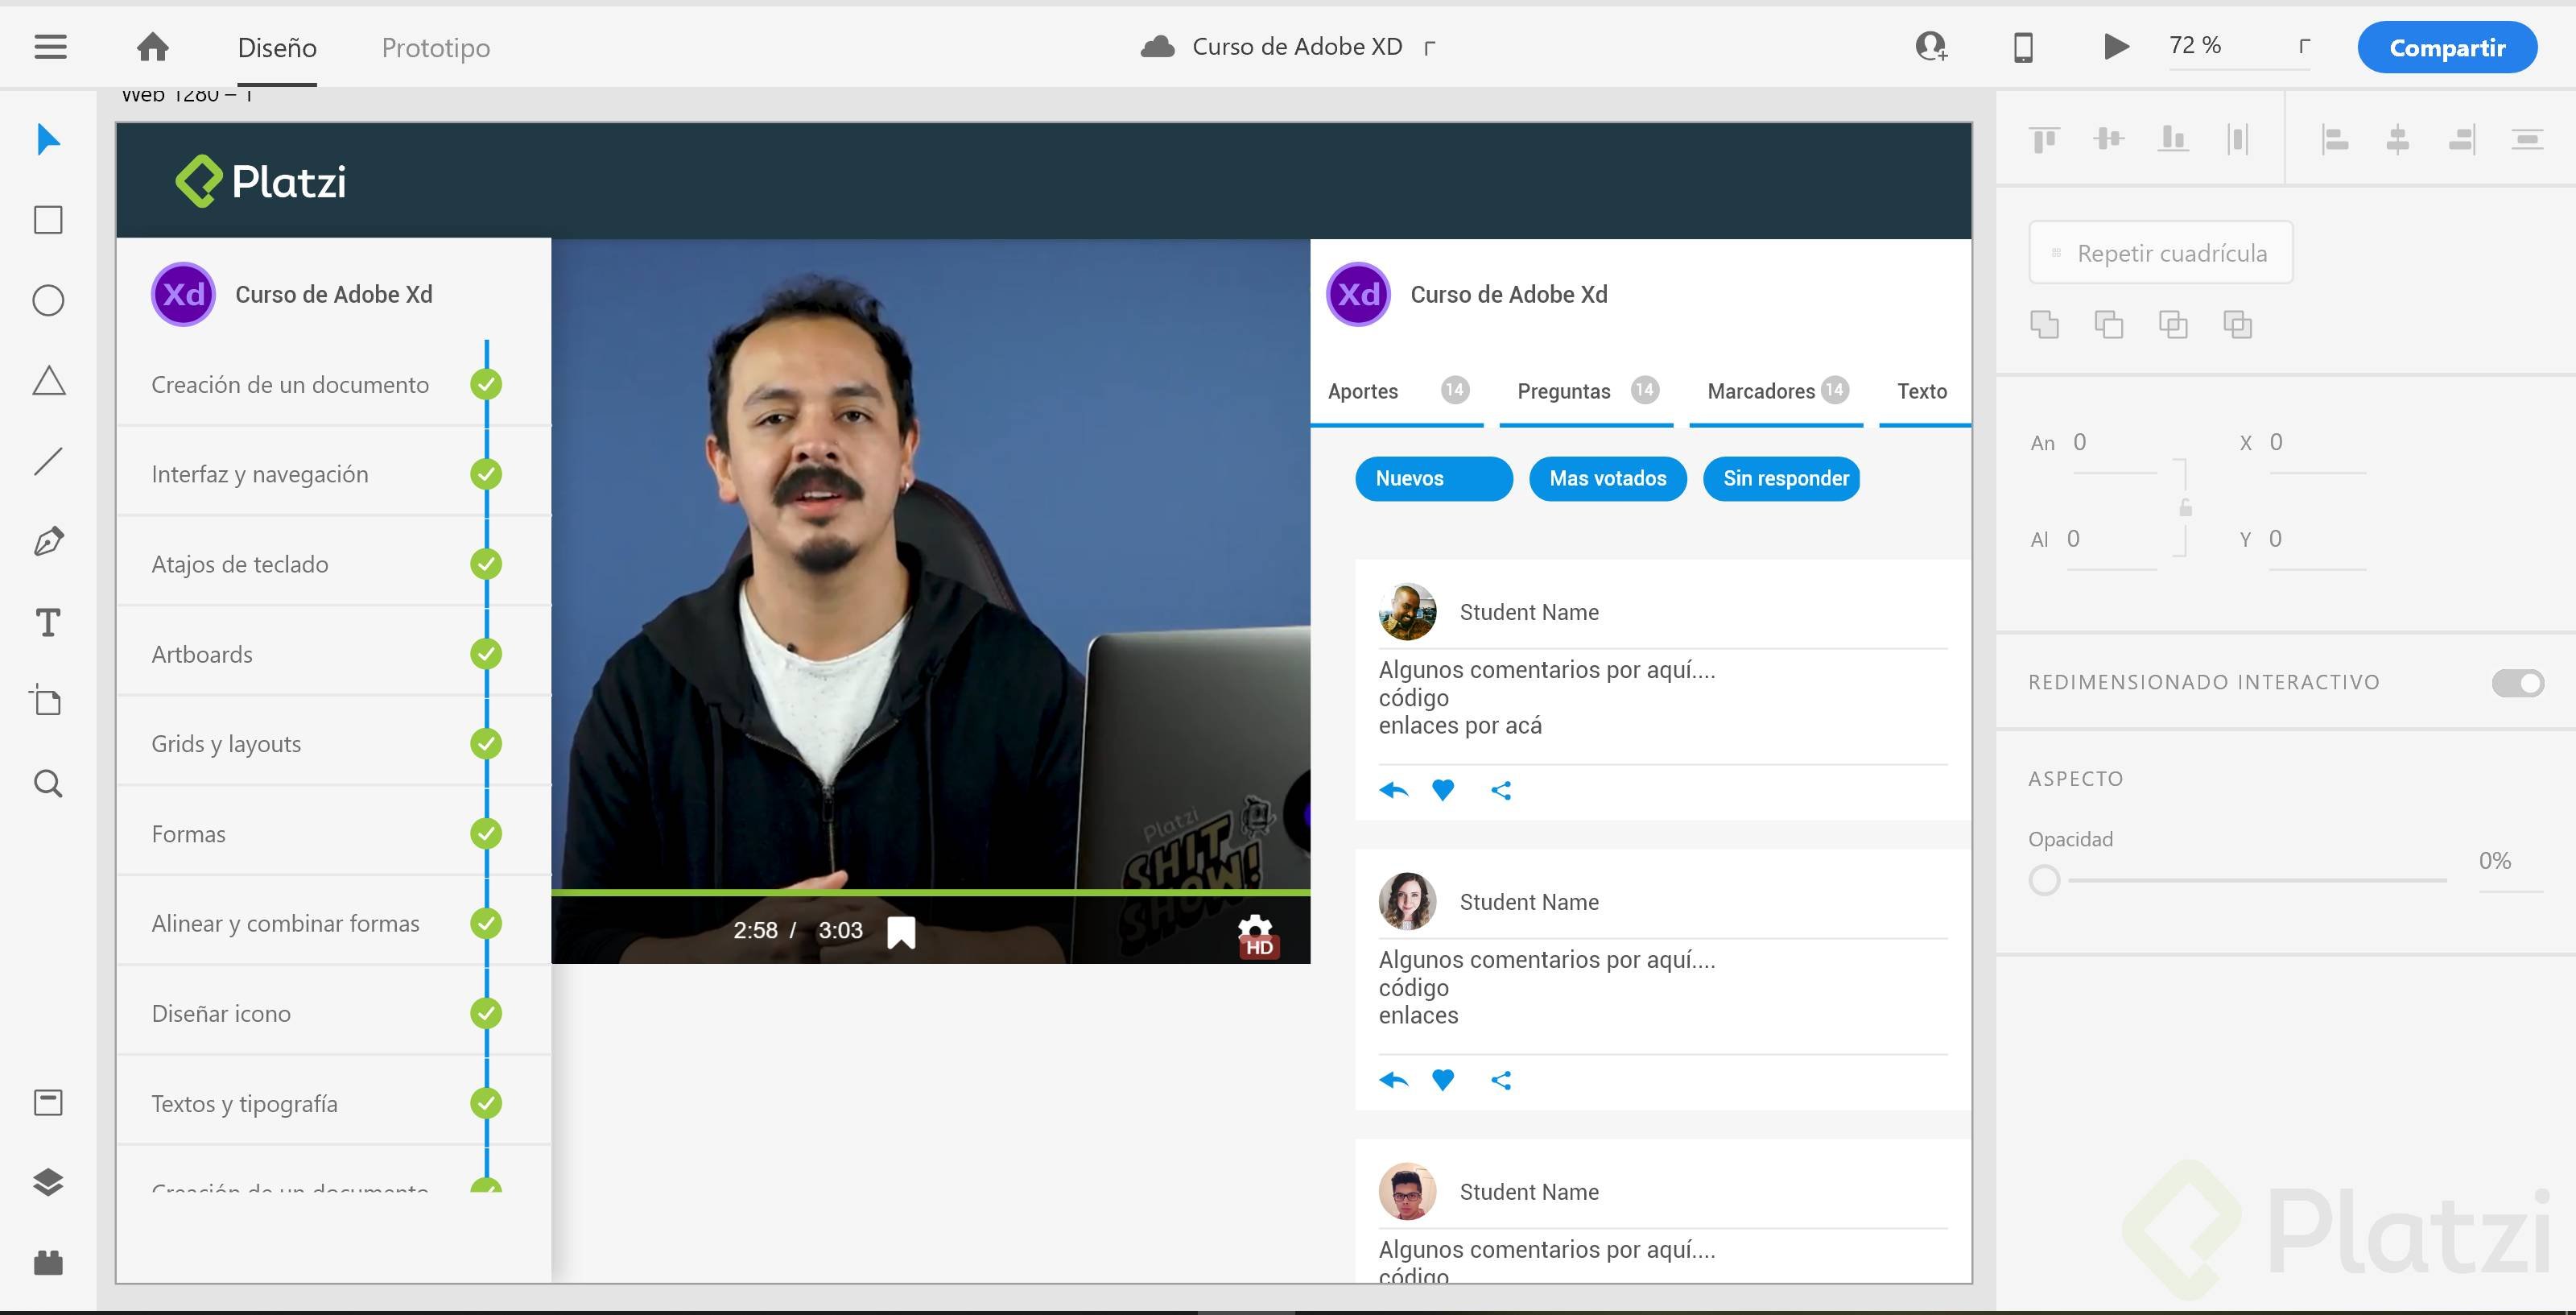This screenshot has width=2576, height=1315.
Task: Select the Text tool
Action: [x=48, y=623]
